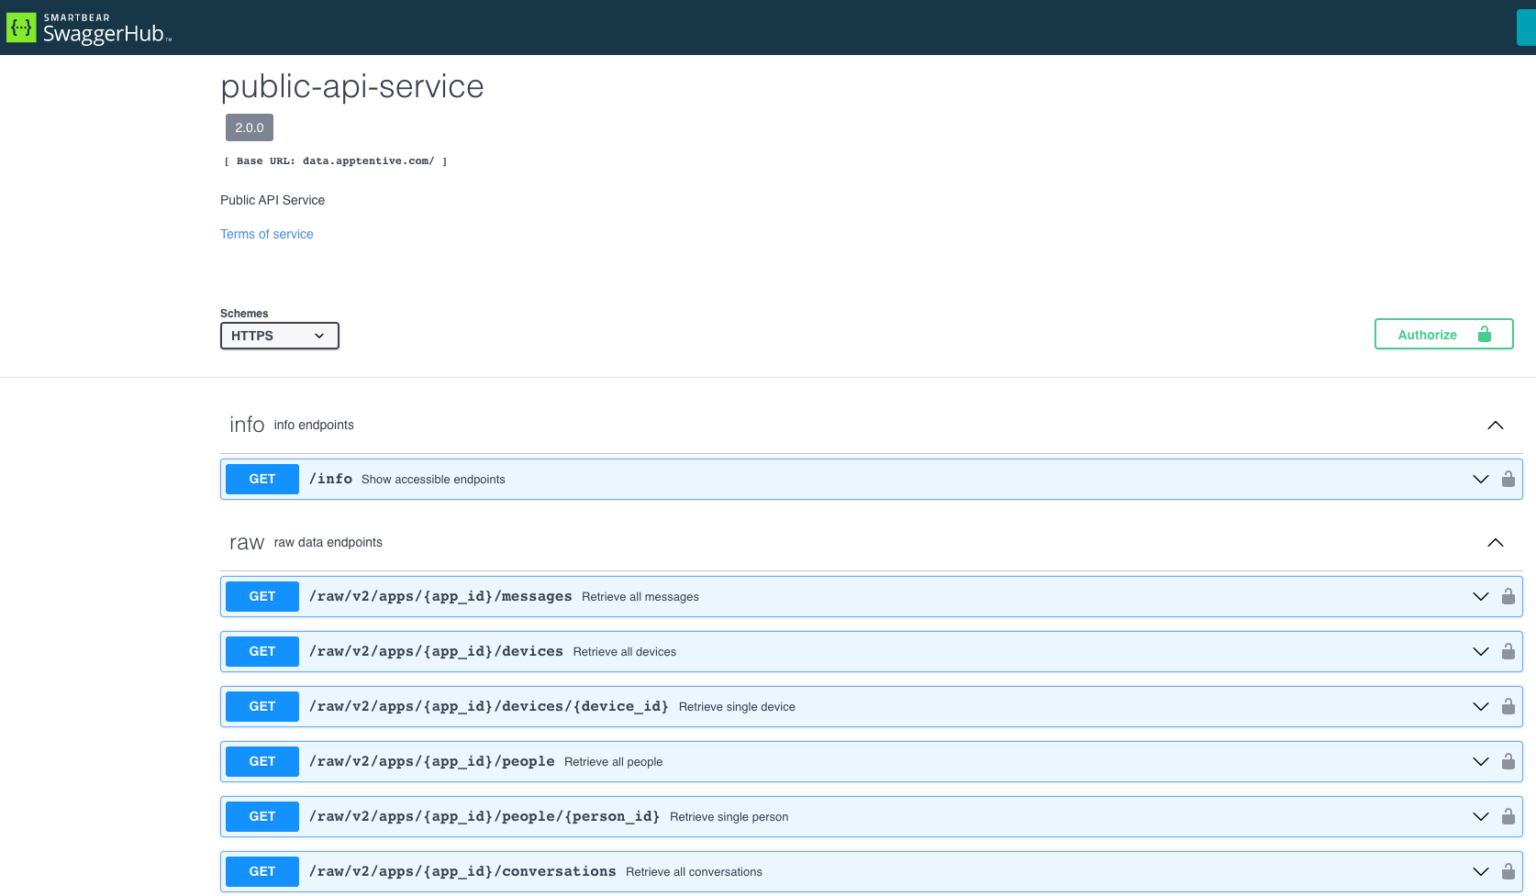Click the Authorize button
The image size is (1536, 896).
pos(1428,334)
